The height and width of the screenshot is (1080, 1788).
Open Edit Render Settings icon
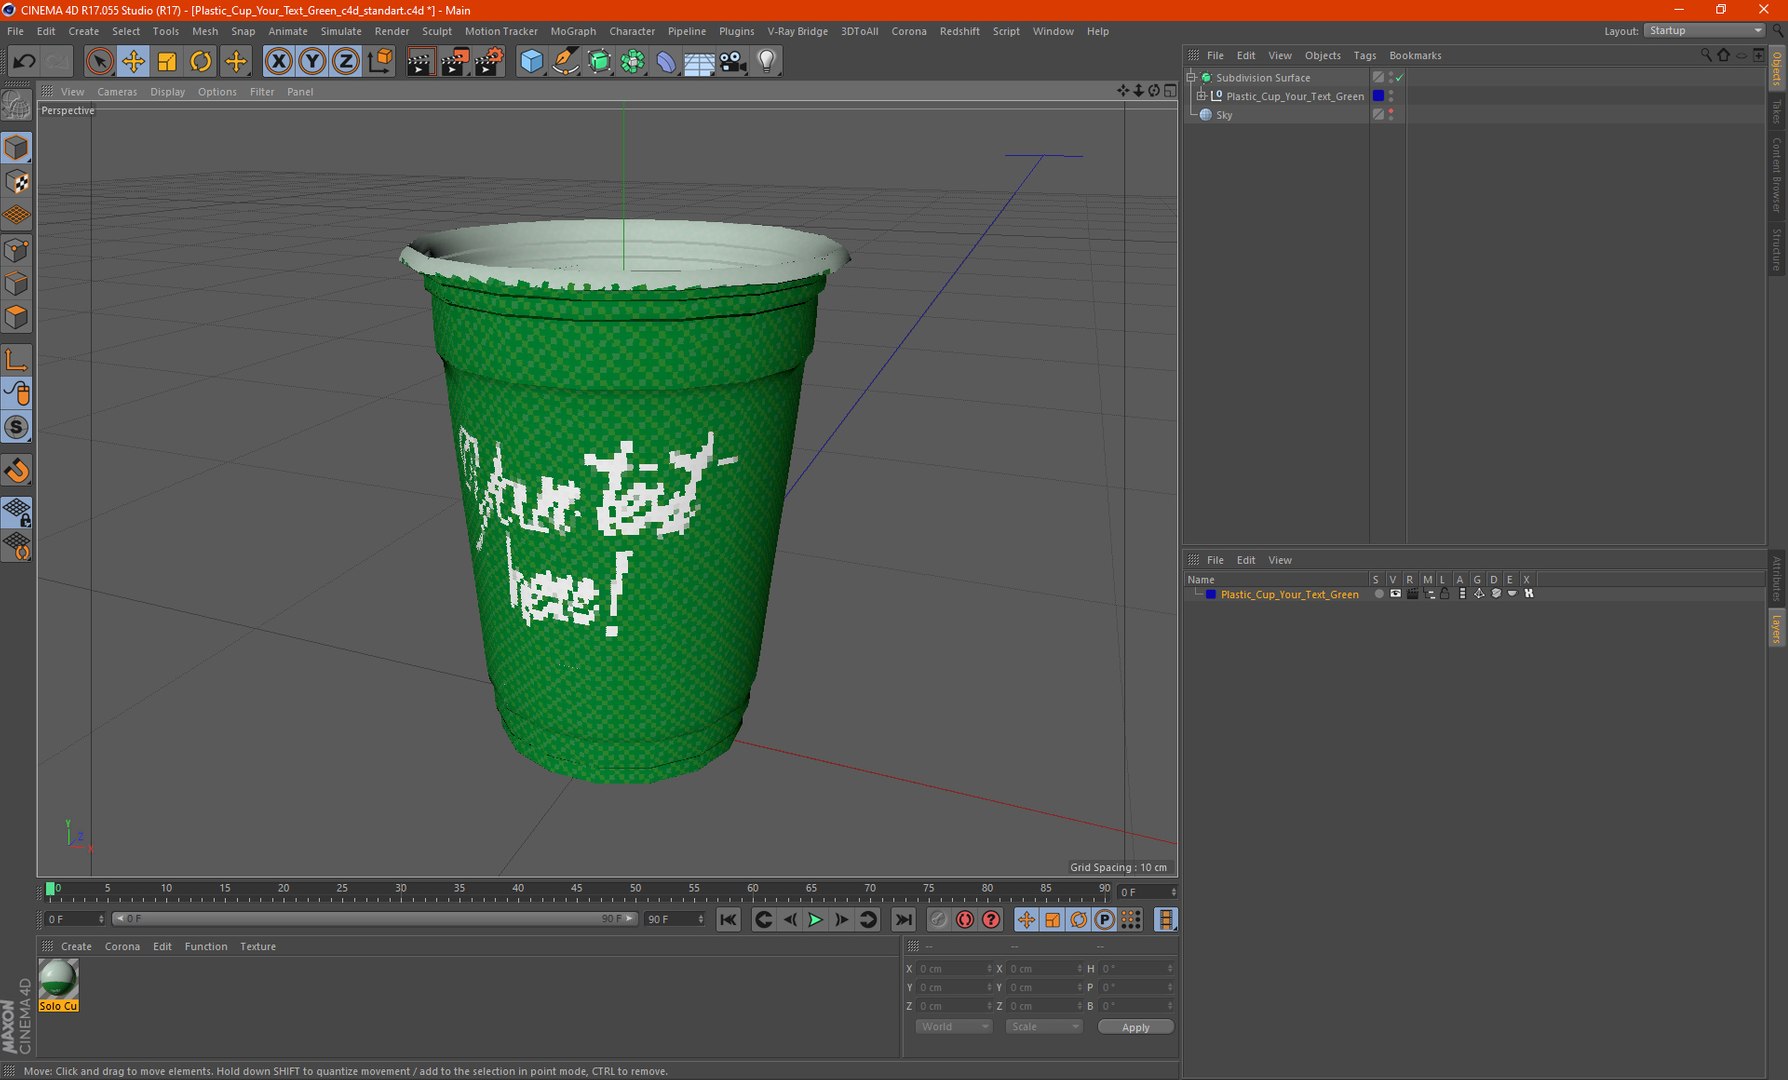488,62
